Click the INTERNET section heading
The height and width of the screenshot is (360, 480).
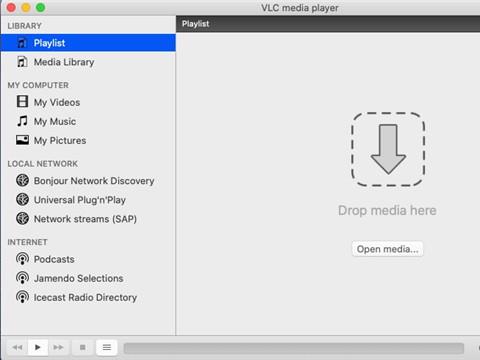27,242
